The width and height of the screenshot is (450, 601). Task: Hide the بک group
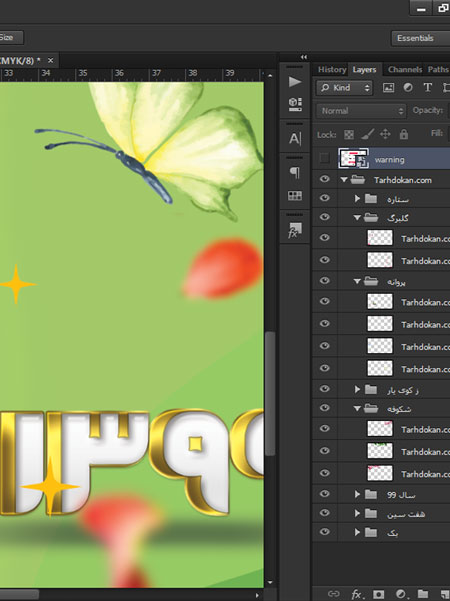[x=324, y=532]
